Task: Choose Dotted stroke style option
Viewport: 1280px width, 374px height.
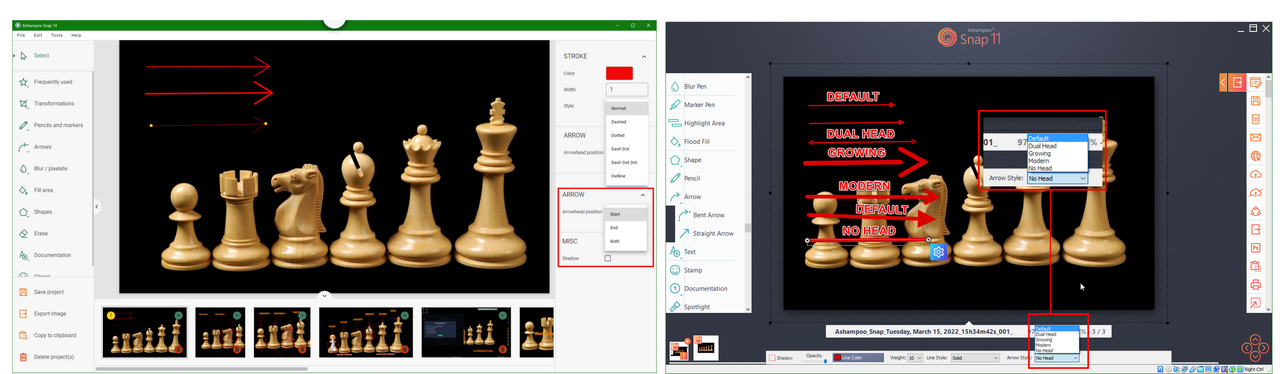Action: pos(626,135)
